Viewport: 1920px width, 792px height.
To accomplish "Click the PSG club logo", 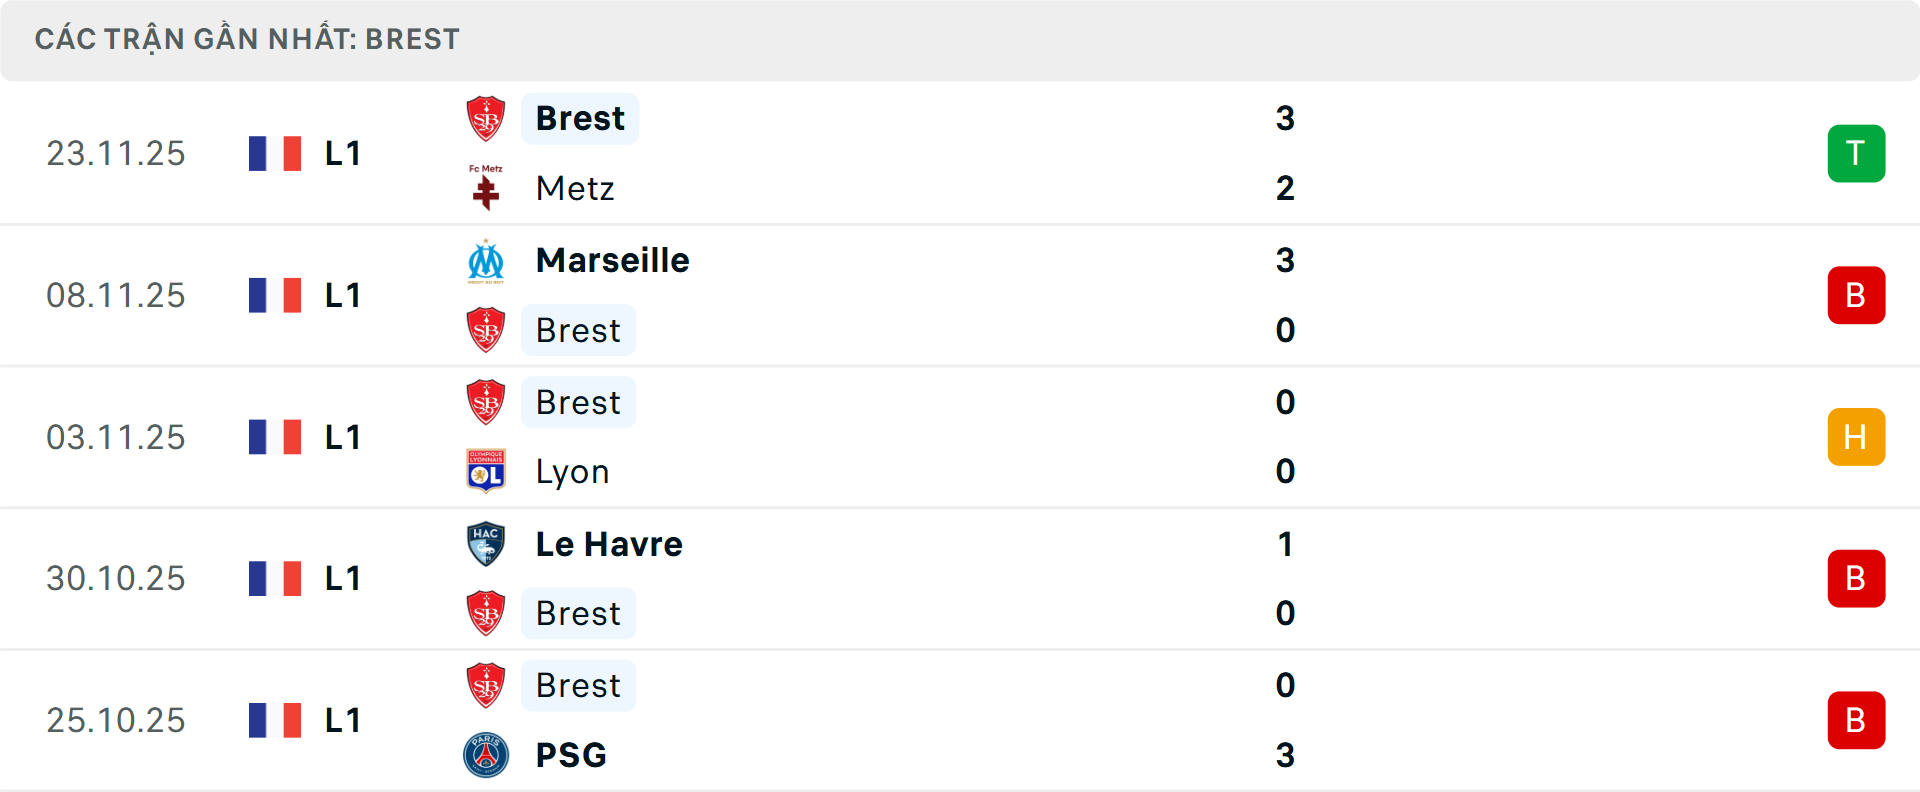I will (x=486, y=755).
